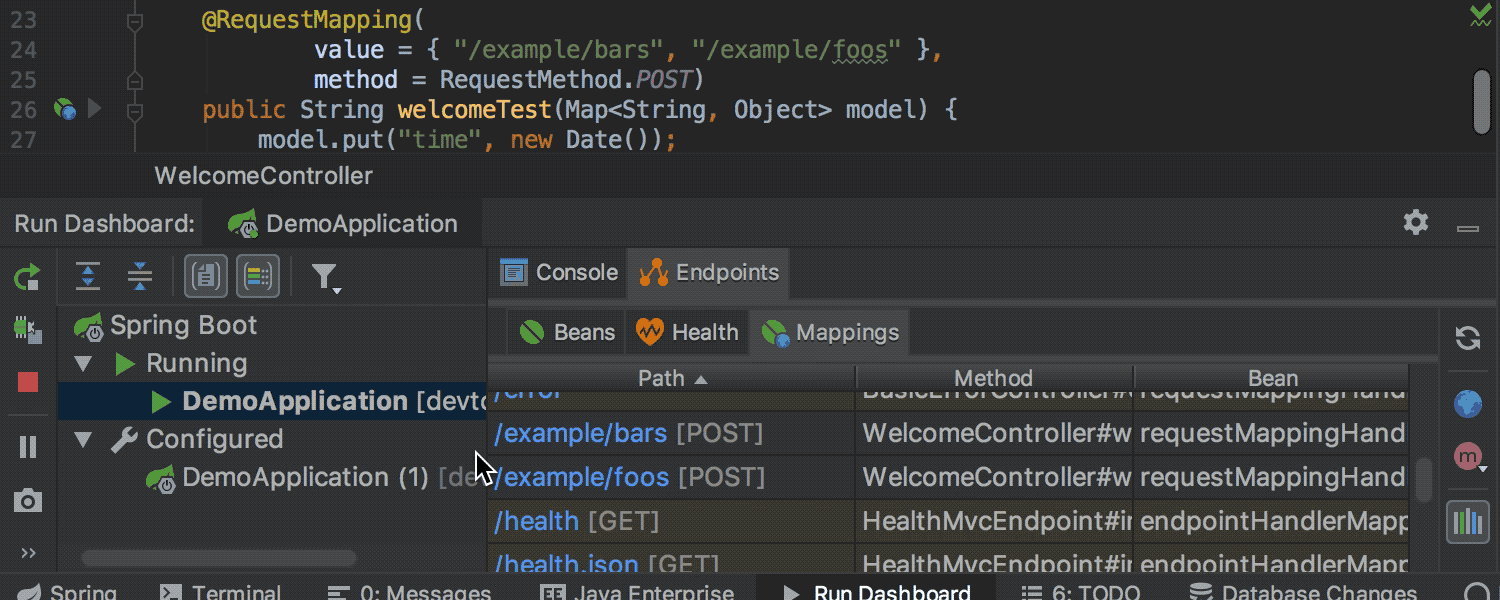This screenshot has width=1500, height=600.
Task: Open the /health [GET] mapping link
Action: click(x=537, y=521)
